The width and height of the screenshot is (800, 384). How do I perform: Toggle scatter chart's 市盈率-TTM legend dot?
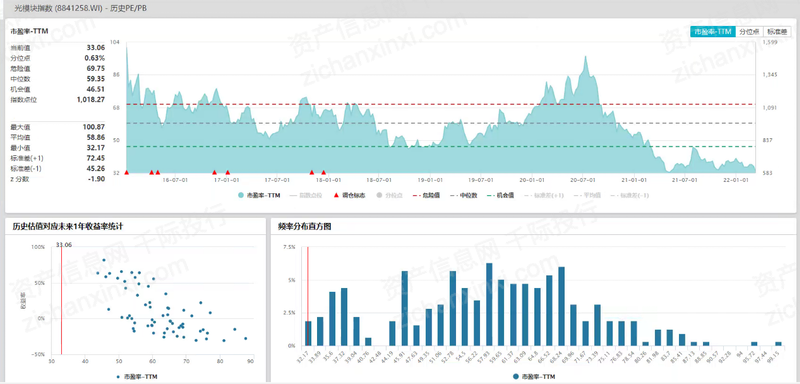click(x=135, y=376)
